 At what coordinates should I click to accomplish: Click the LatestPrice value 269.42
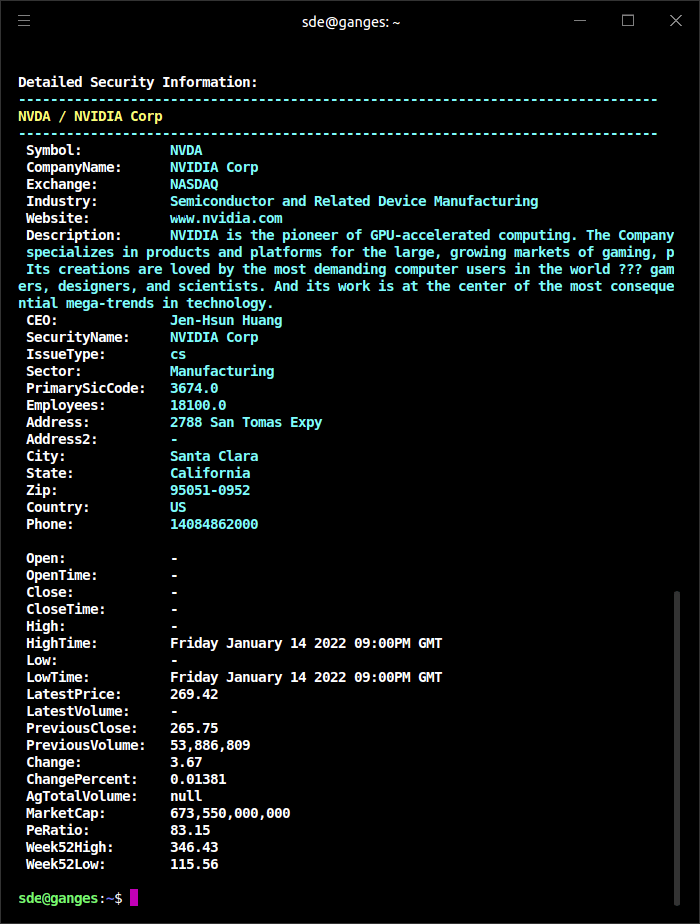point(194,695)
